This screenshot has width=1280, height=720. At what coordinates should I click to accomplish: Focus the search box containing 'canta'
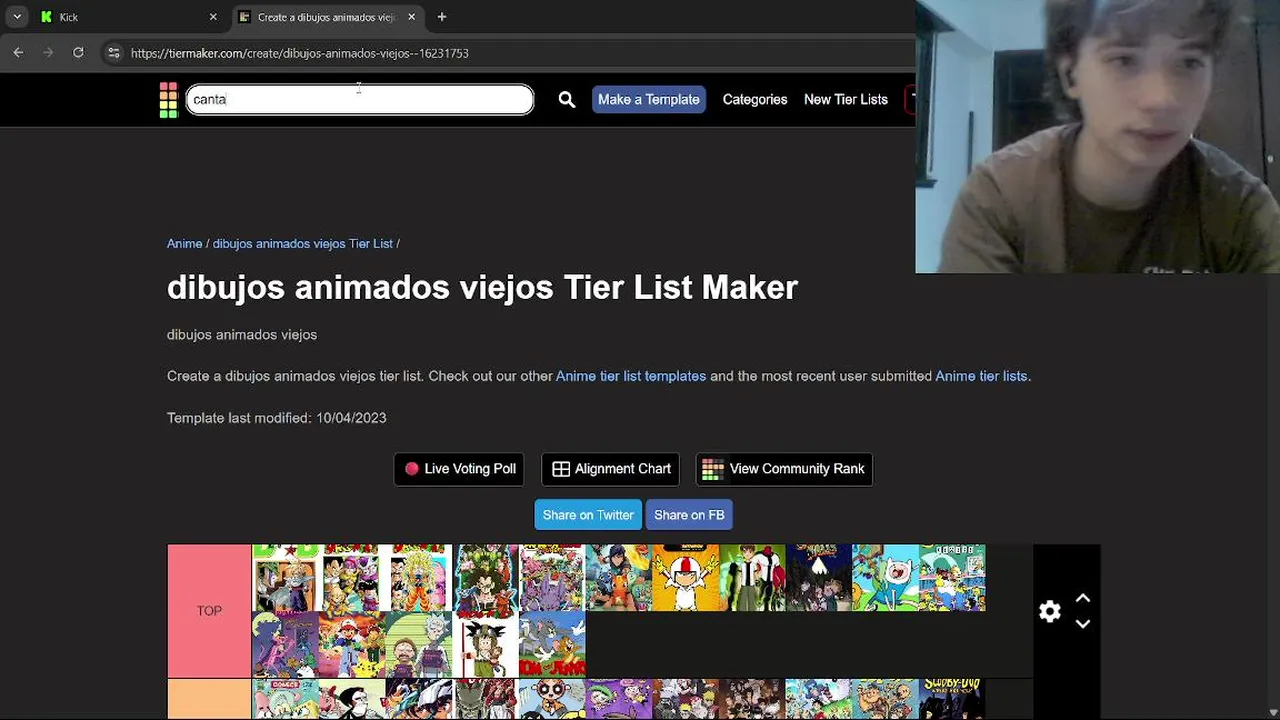click(360, 100)
